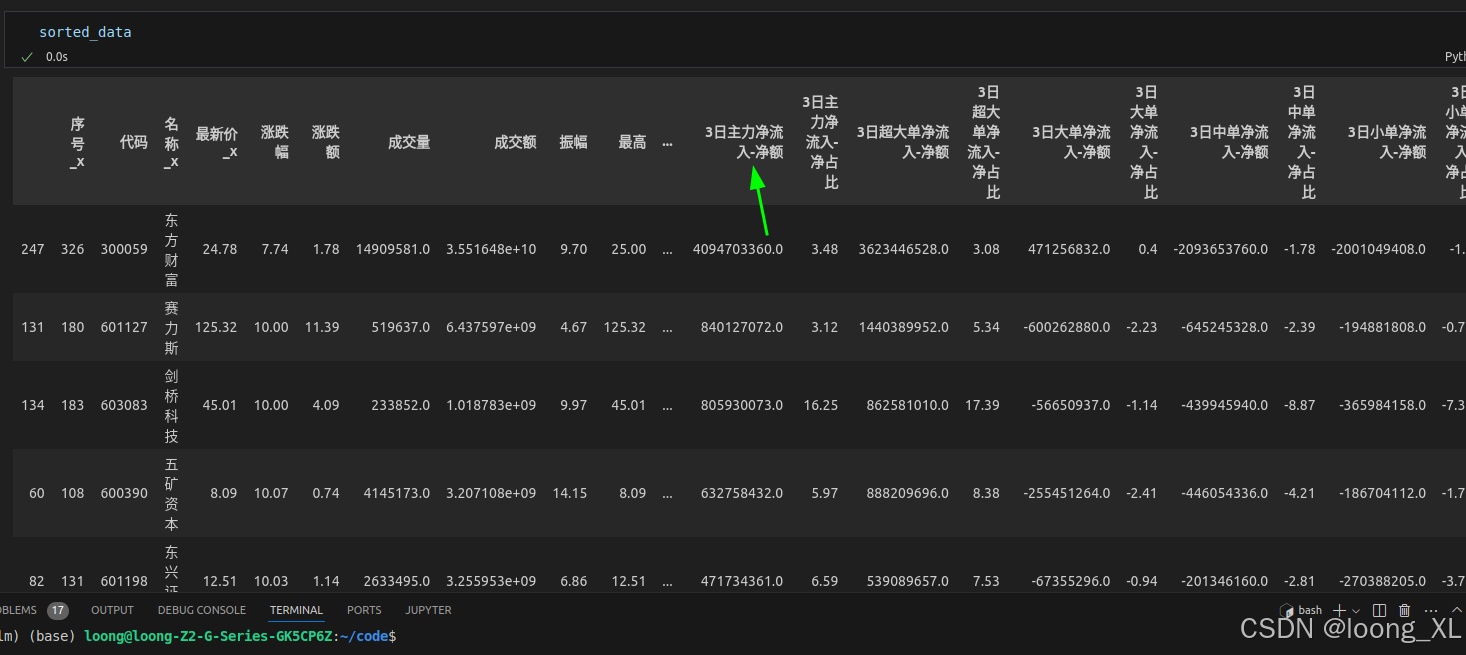This screenshot has width=1466, height=655.
Task: Click the 1440389952.0 super-large order value
Action: (904, 327)
